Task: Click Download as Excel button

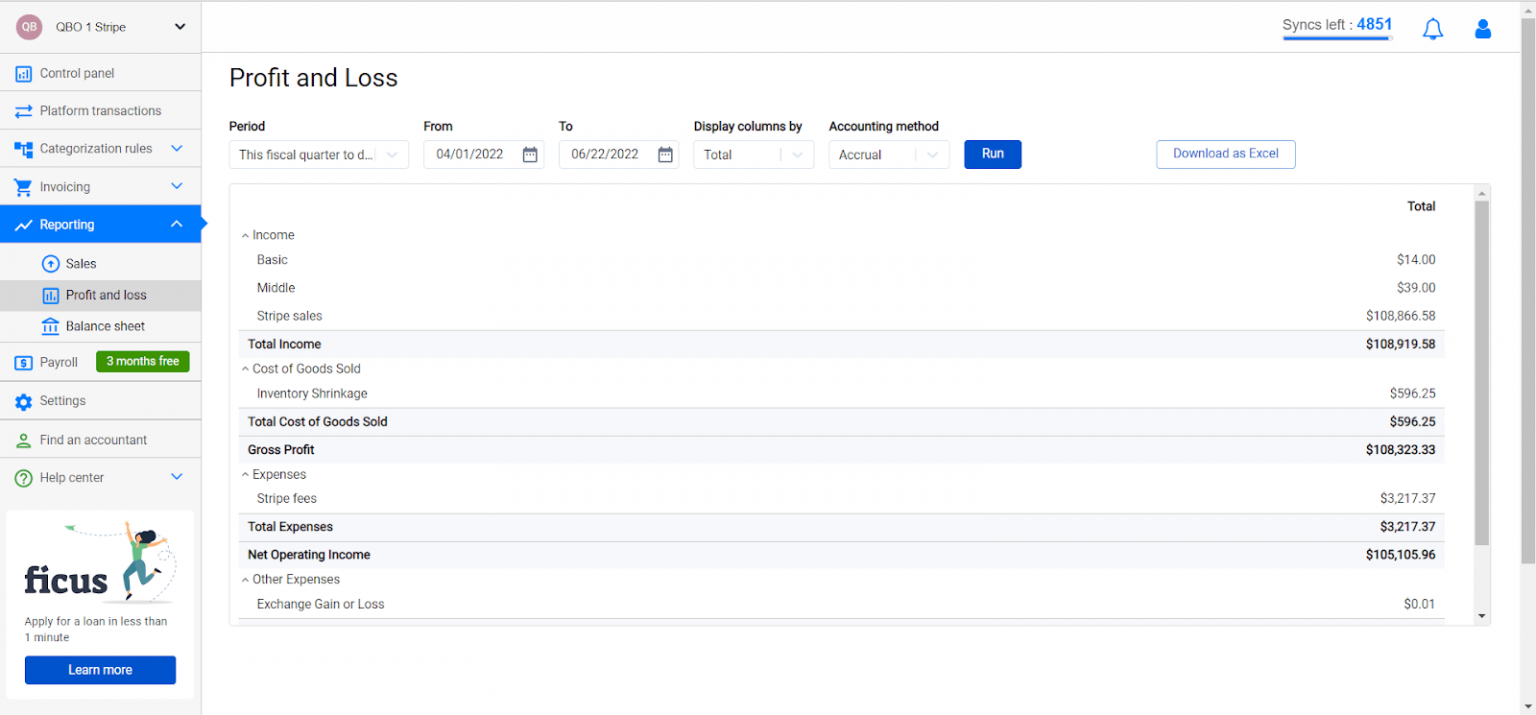Action: (x=1225, y=154)
